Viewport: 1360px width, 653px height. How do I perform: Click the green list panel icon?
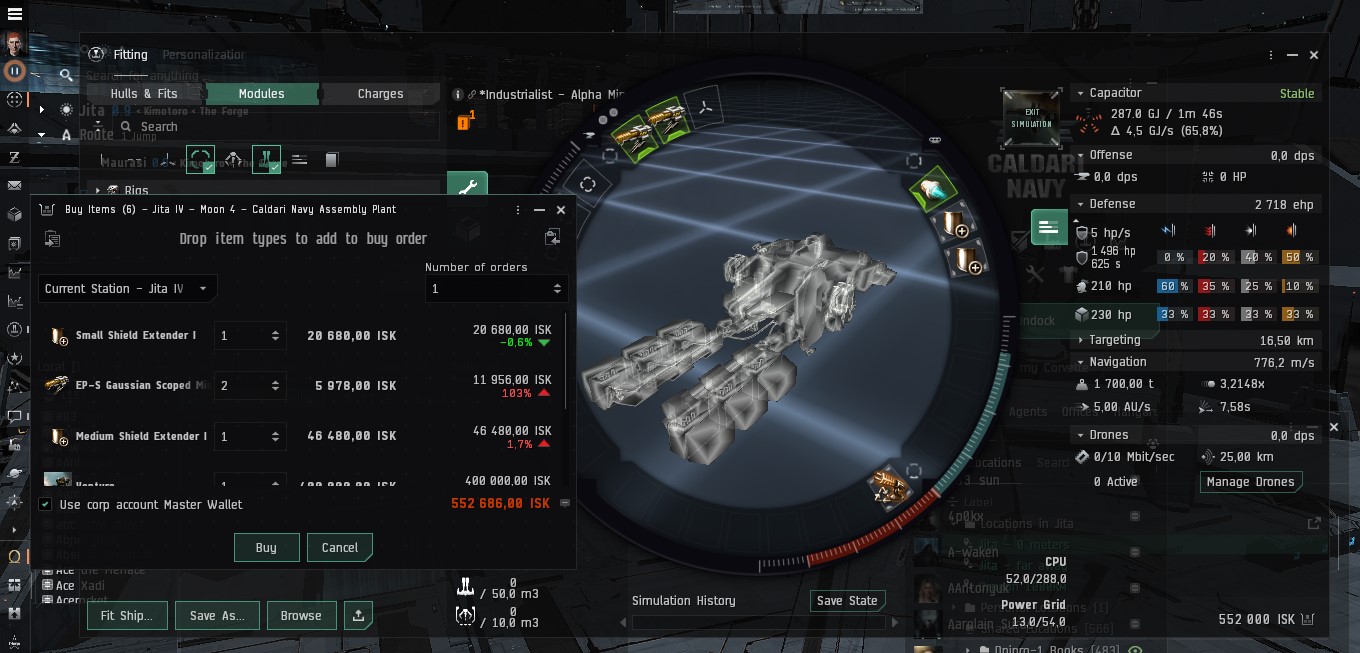[x=1047, y=227]
